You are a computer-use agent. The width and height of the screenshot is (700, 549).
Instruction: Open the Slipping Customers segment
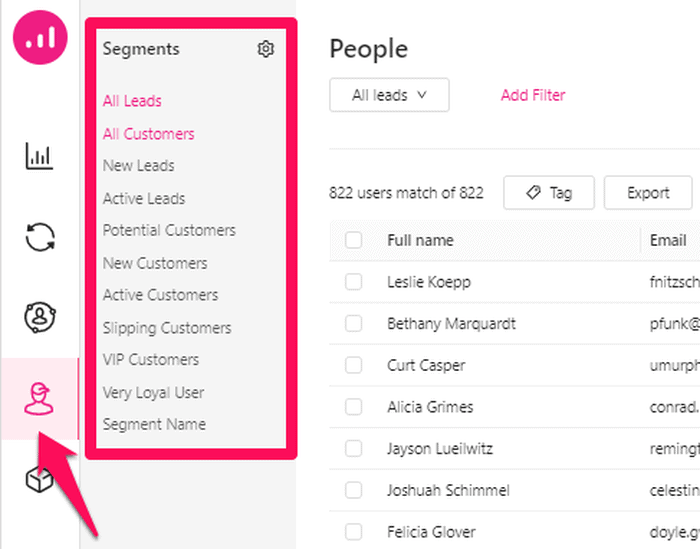167,328
